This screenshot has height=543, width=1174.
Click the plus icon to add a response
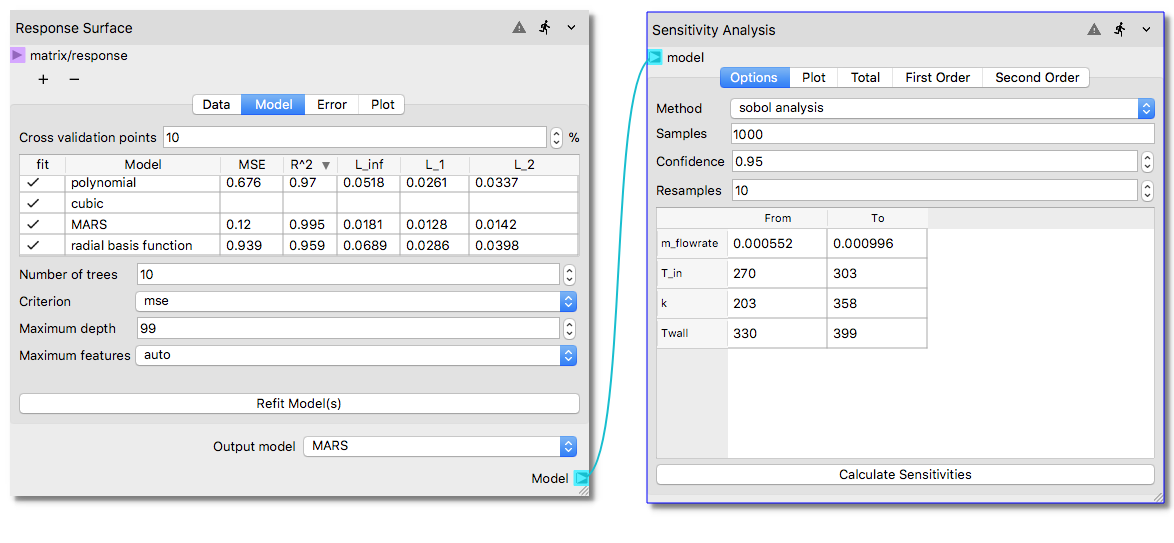click(43, 79)
